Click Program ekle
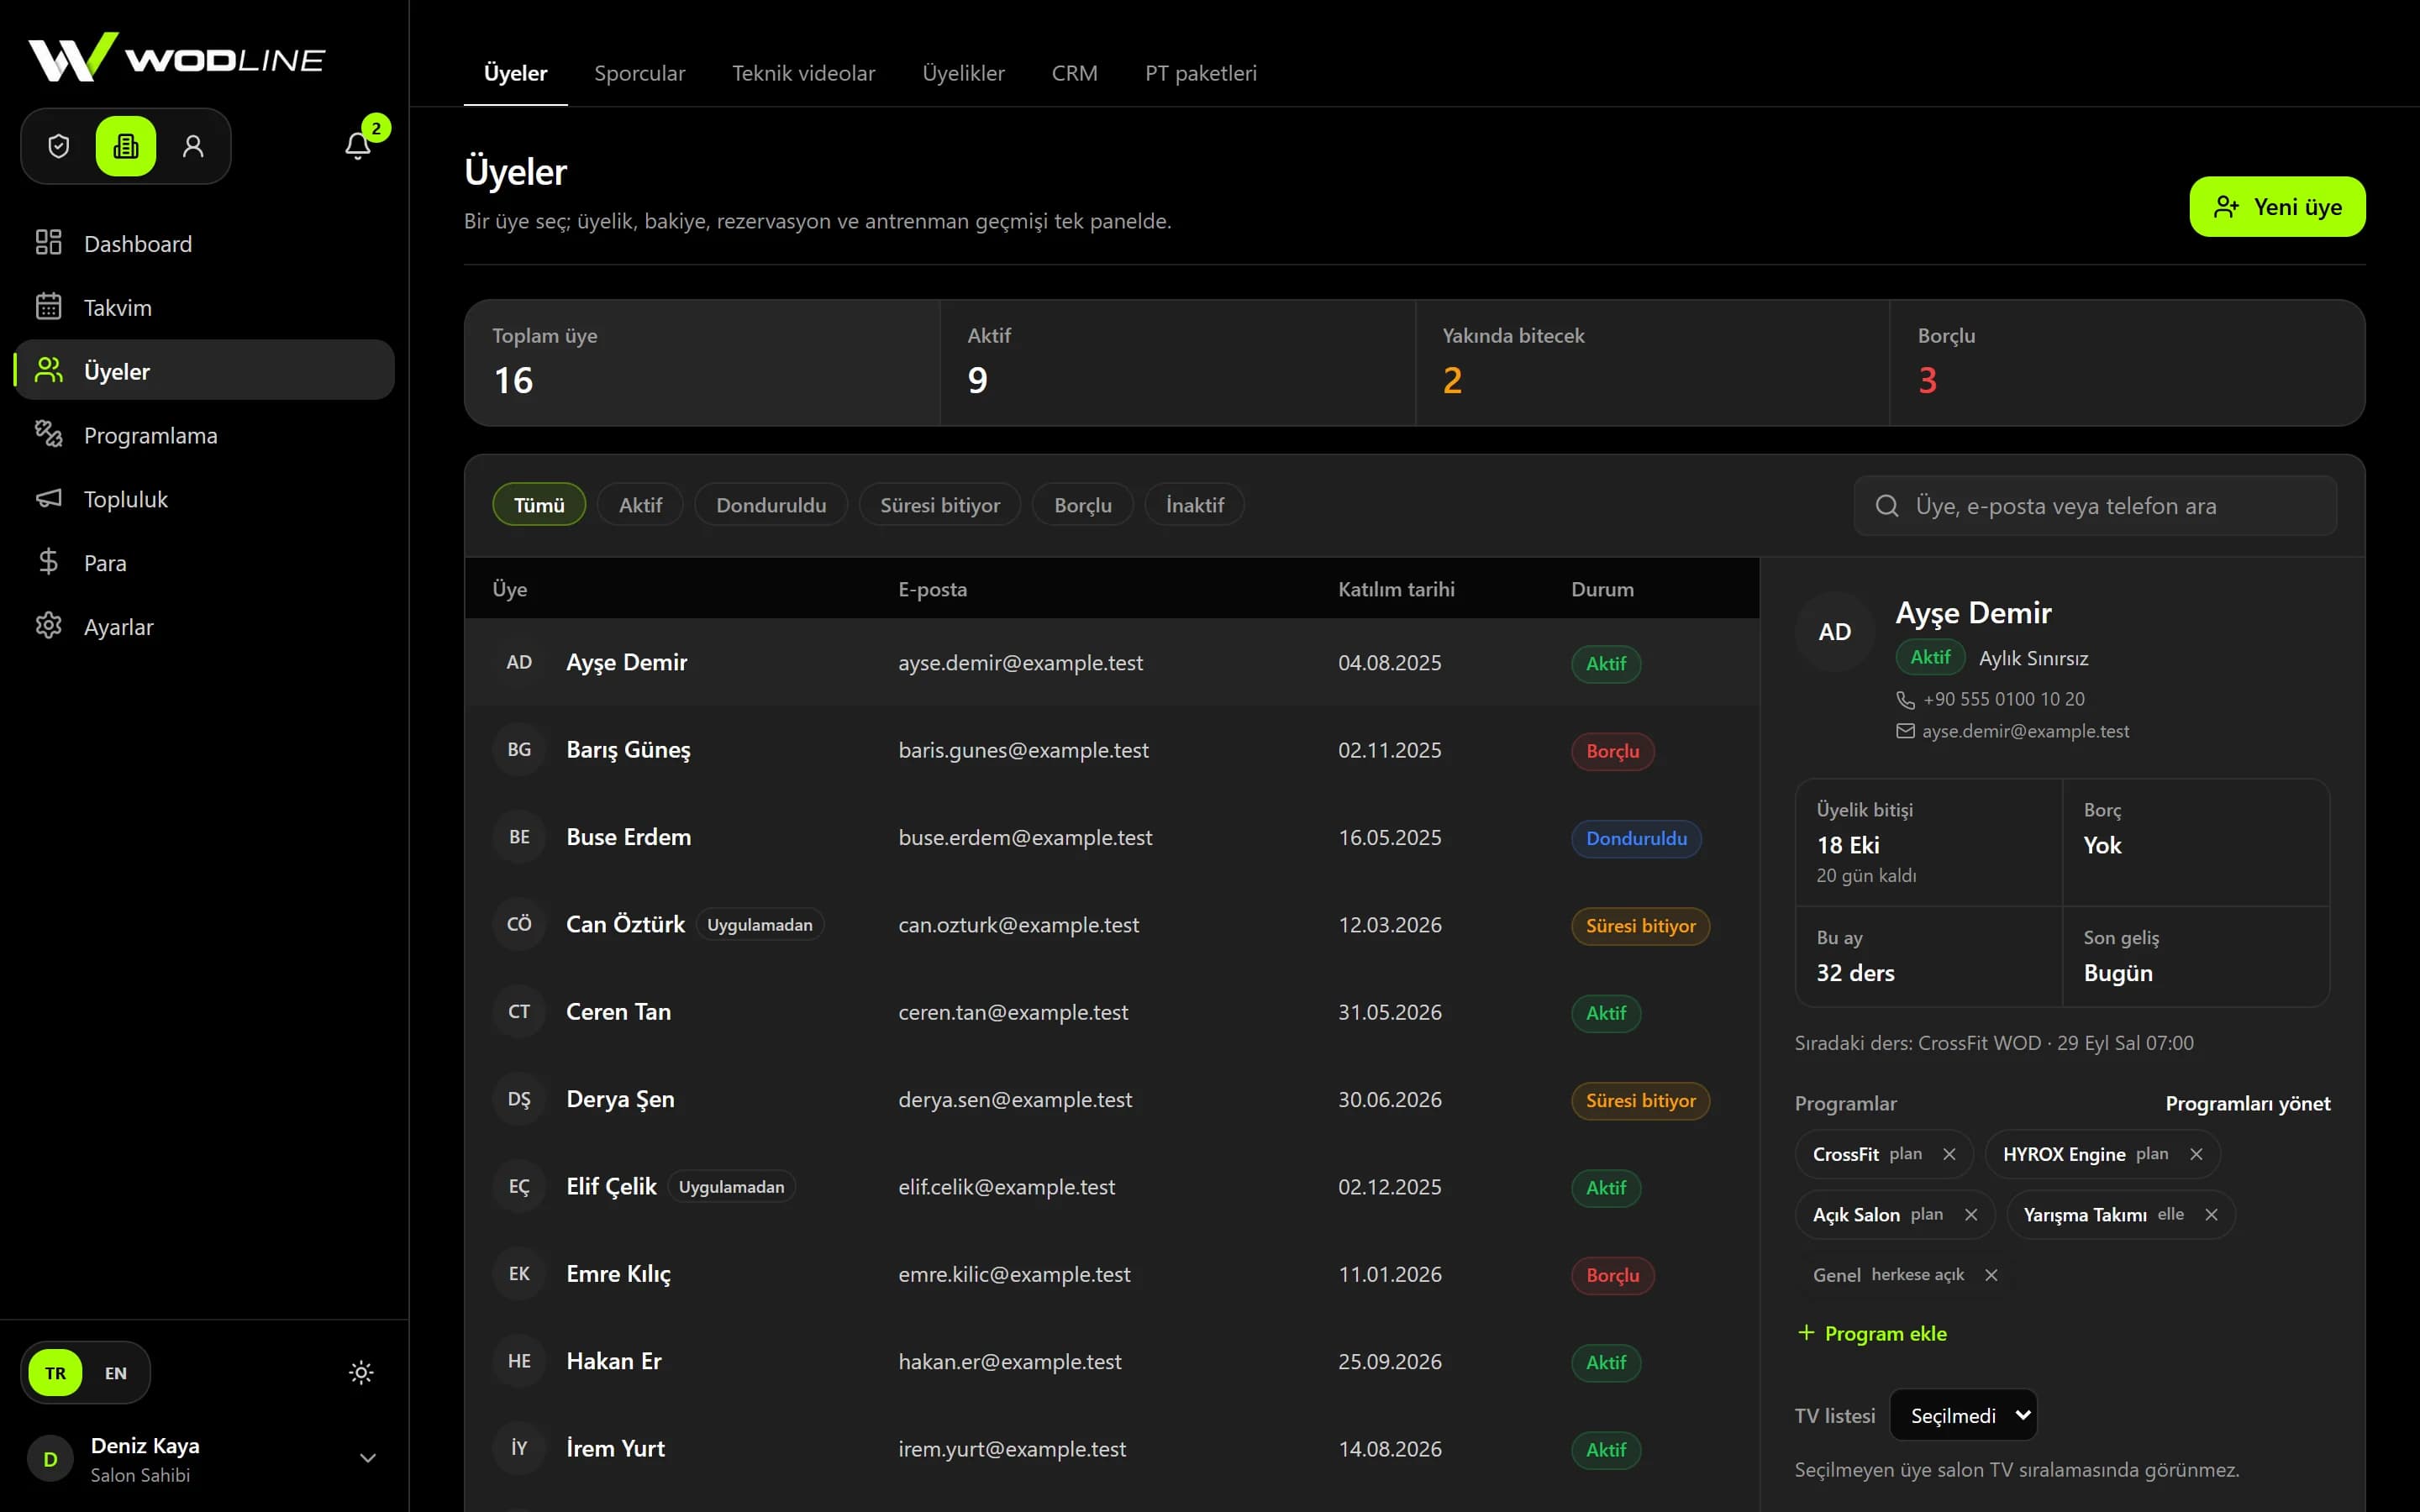Image resolution: width=2420 pixels, height=1512 pixels. [1872, 1333]
